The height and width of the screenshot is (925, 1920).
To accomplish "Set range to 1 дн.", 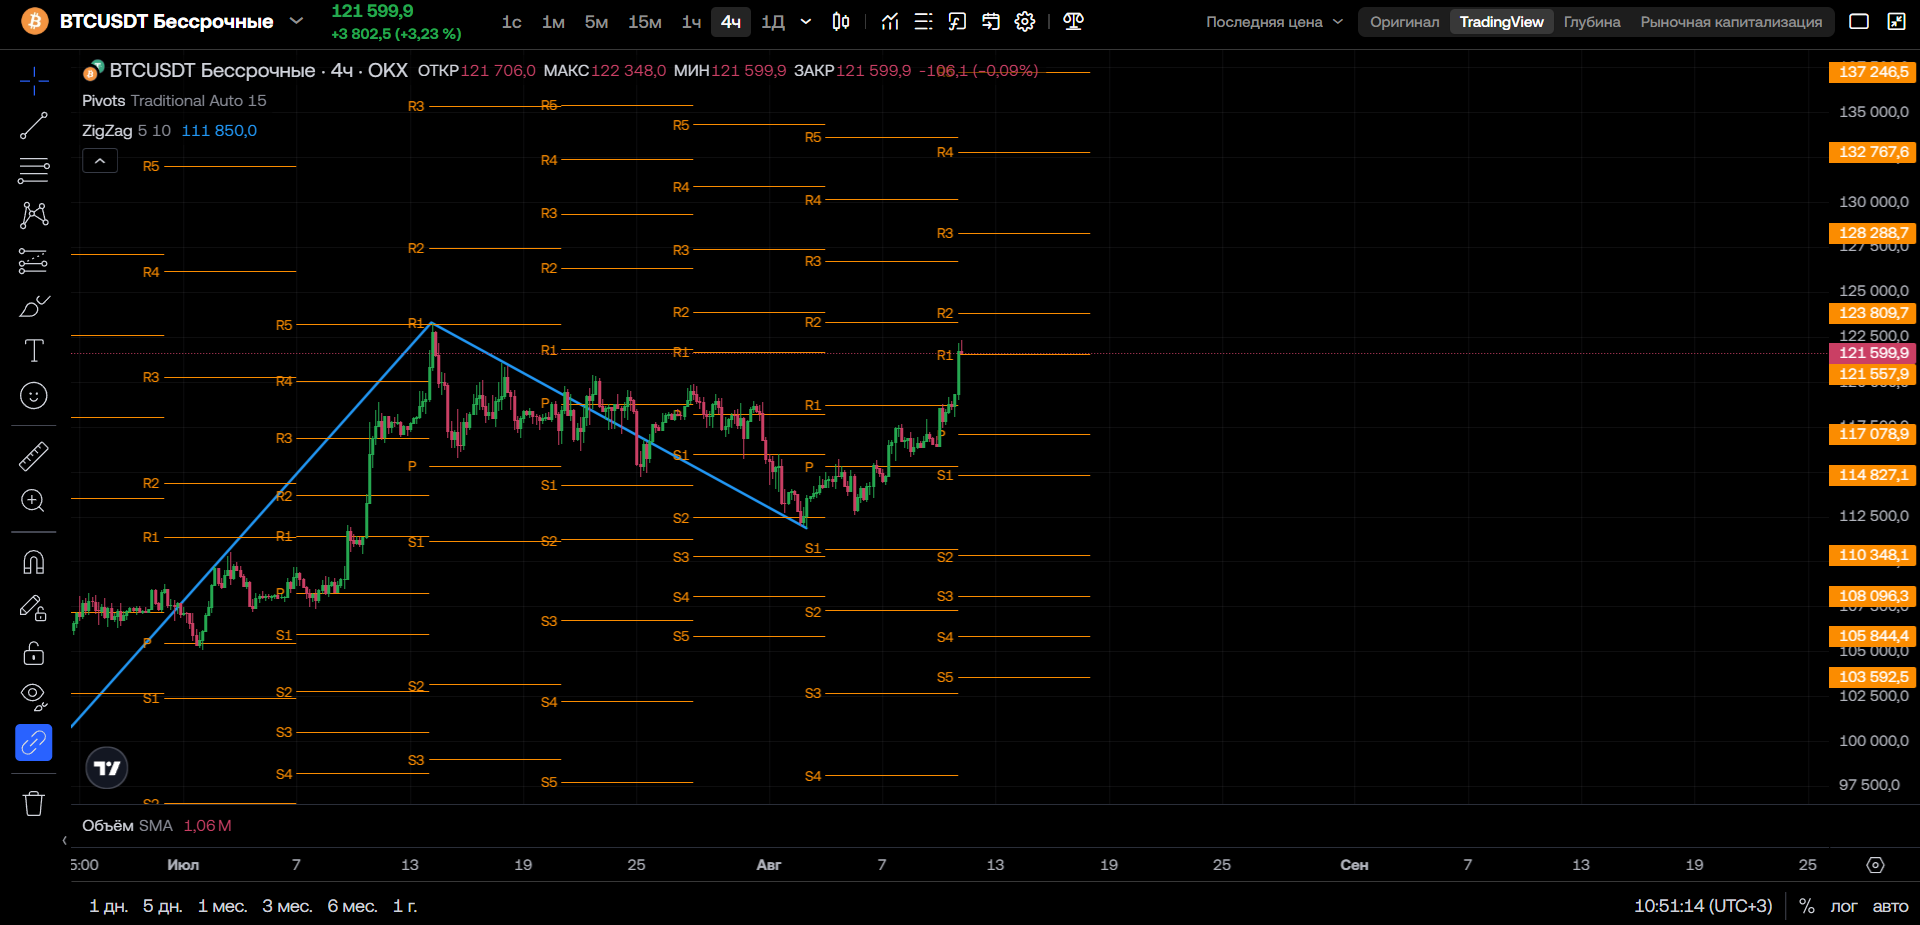I will pos(108,906).
